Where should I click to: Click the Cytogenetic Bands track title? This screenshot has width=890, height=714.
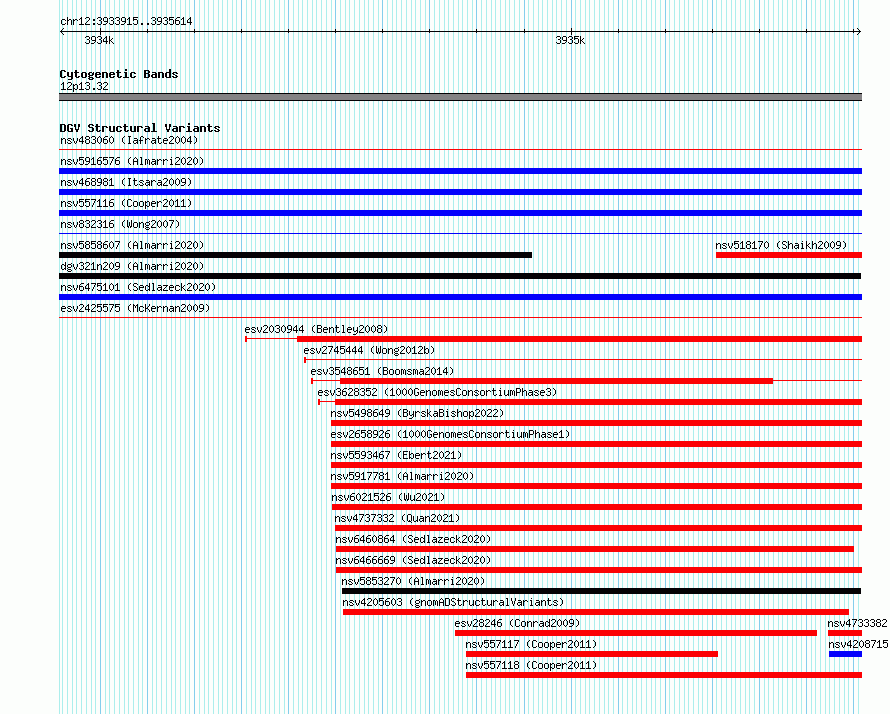point(119,74)
